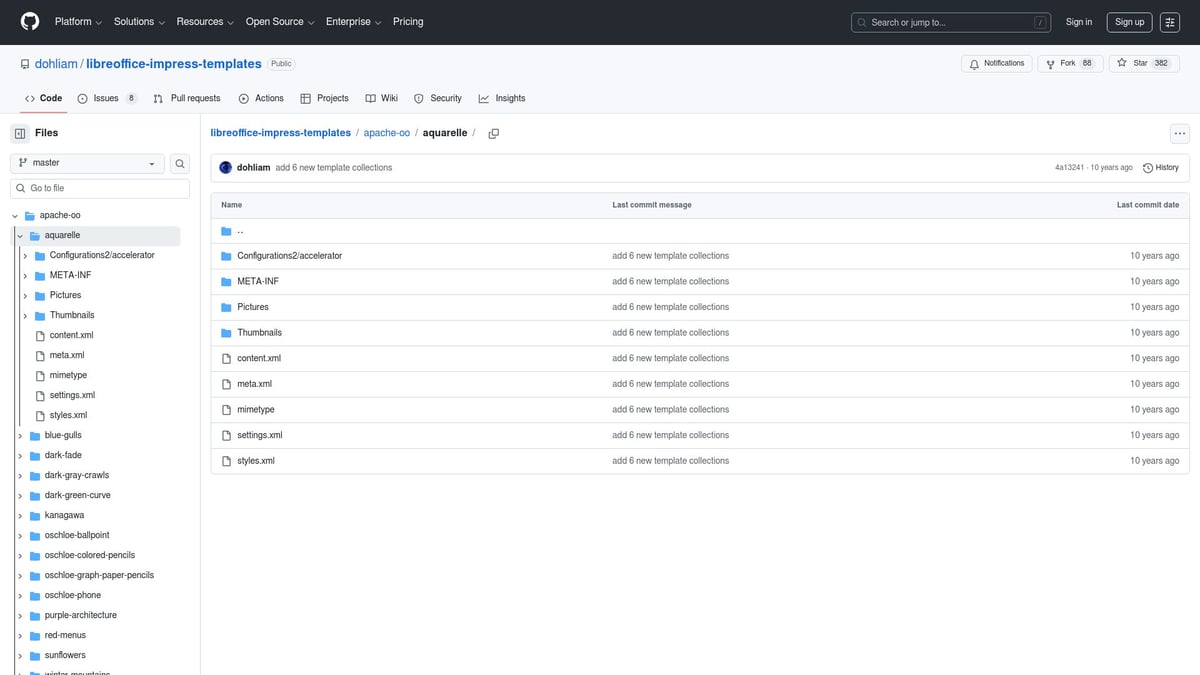Image resolution: width=1200 pixels, height=675 pixels.
Task: Click the Pricing link
Action: coord(408,22)
